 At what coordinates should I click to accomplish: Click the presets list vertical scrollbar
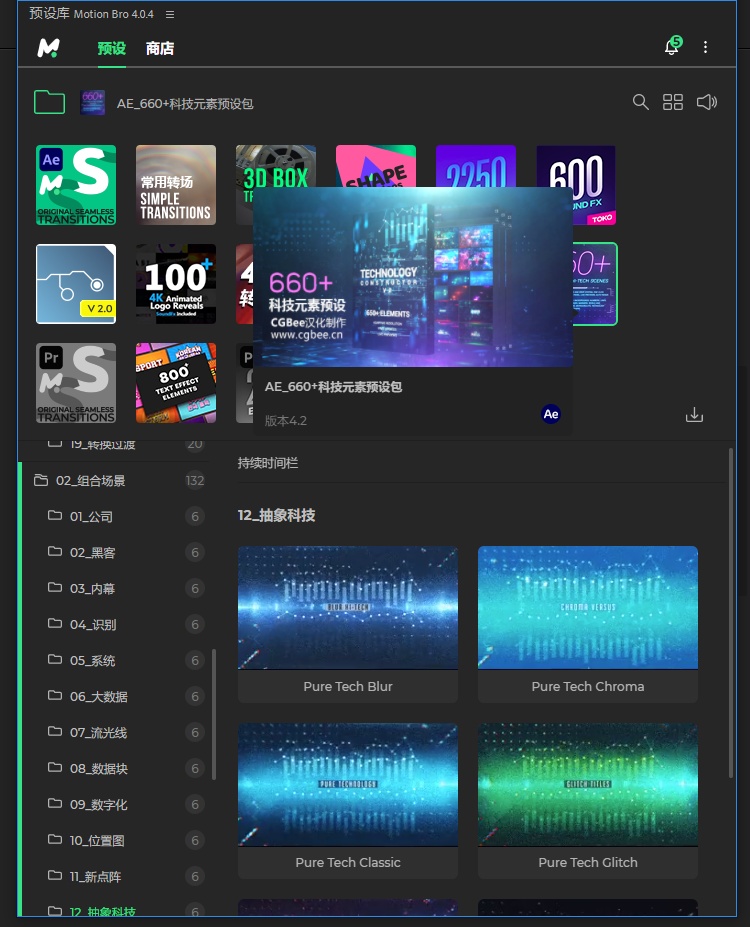pos(731,612)
